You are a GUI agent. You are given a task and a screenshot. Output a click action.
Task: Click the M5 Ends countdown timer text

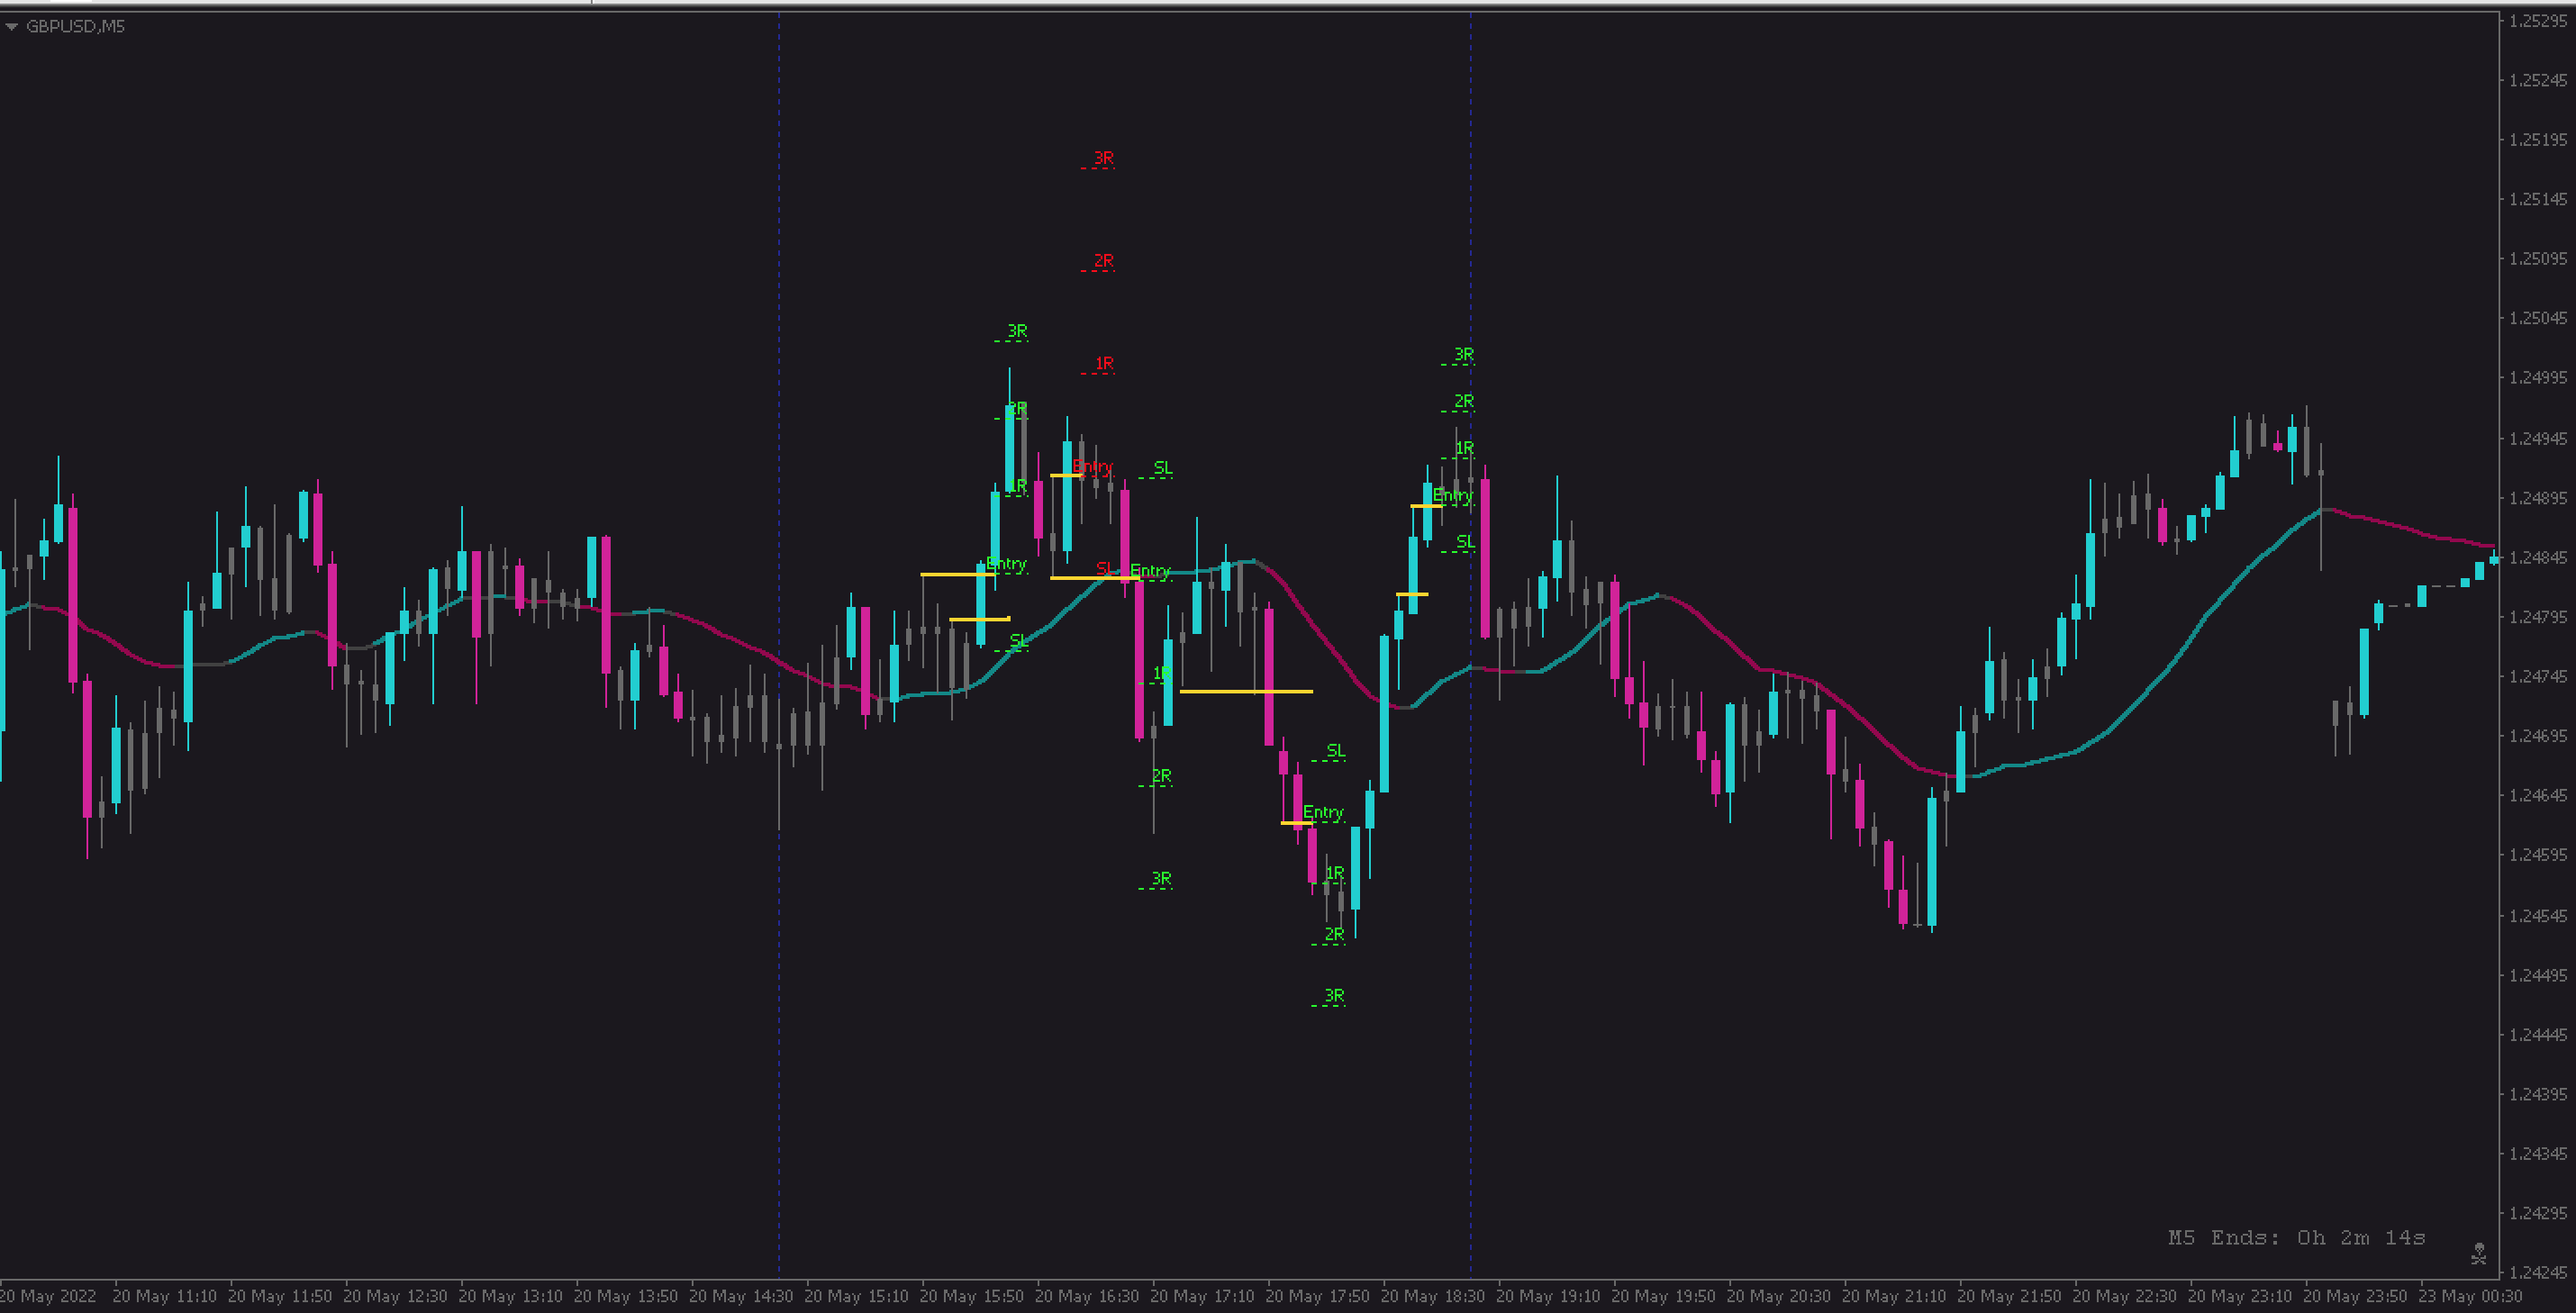pos(2296,1238)
